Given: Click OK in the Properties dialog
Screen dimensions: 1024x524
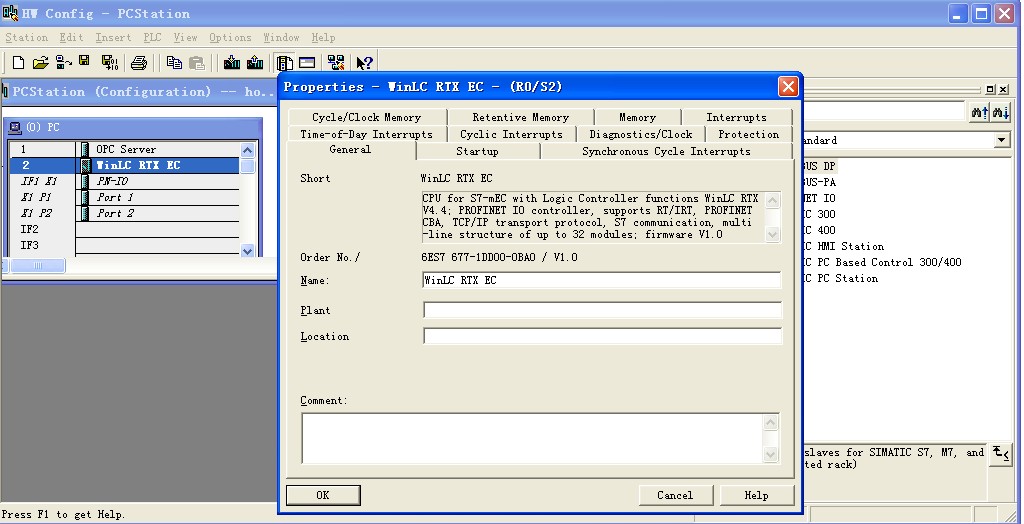Looking at the screenshot, I should pyautogui.click(x=323, y=495).
